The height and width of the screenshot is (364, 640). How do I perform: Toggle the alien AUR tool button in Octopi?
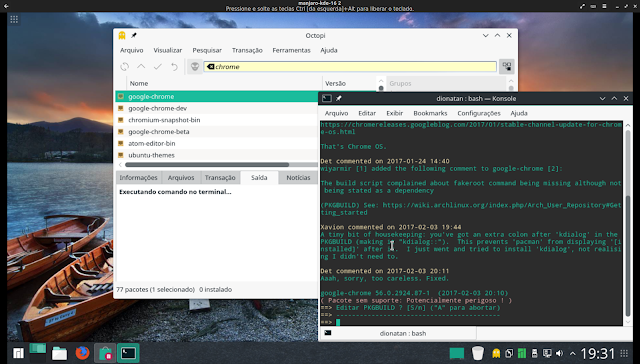click(x=195, y=67)
